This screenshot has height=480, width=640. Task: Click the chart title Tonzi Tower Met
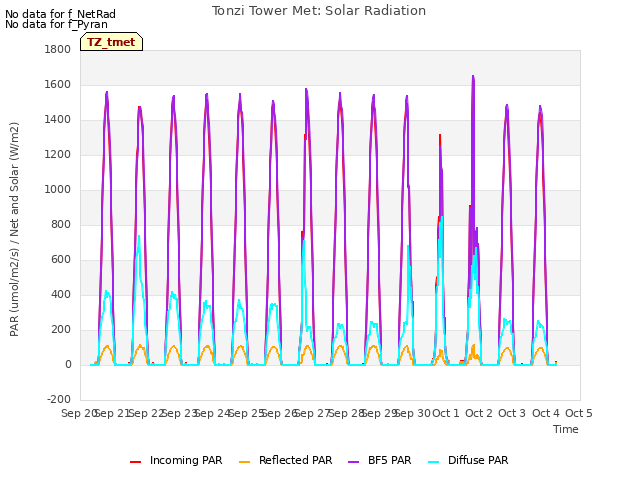coord(319,11)
